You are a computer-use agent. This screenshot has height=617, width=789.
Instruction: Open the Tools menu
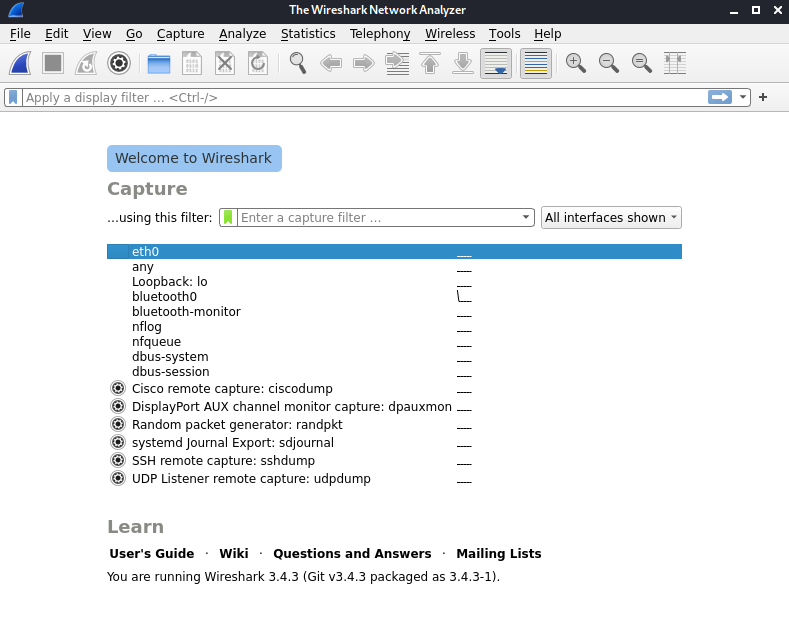point(504,34)
